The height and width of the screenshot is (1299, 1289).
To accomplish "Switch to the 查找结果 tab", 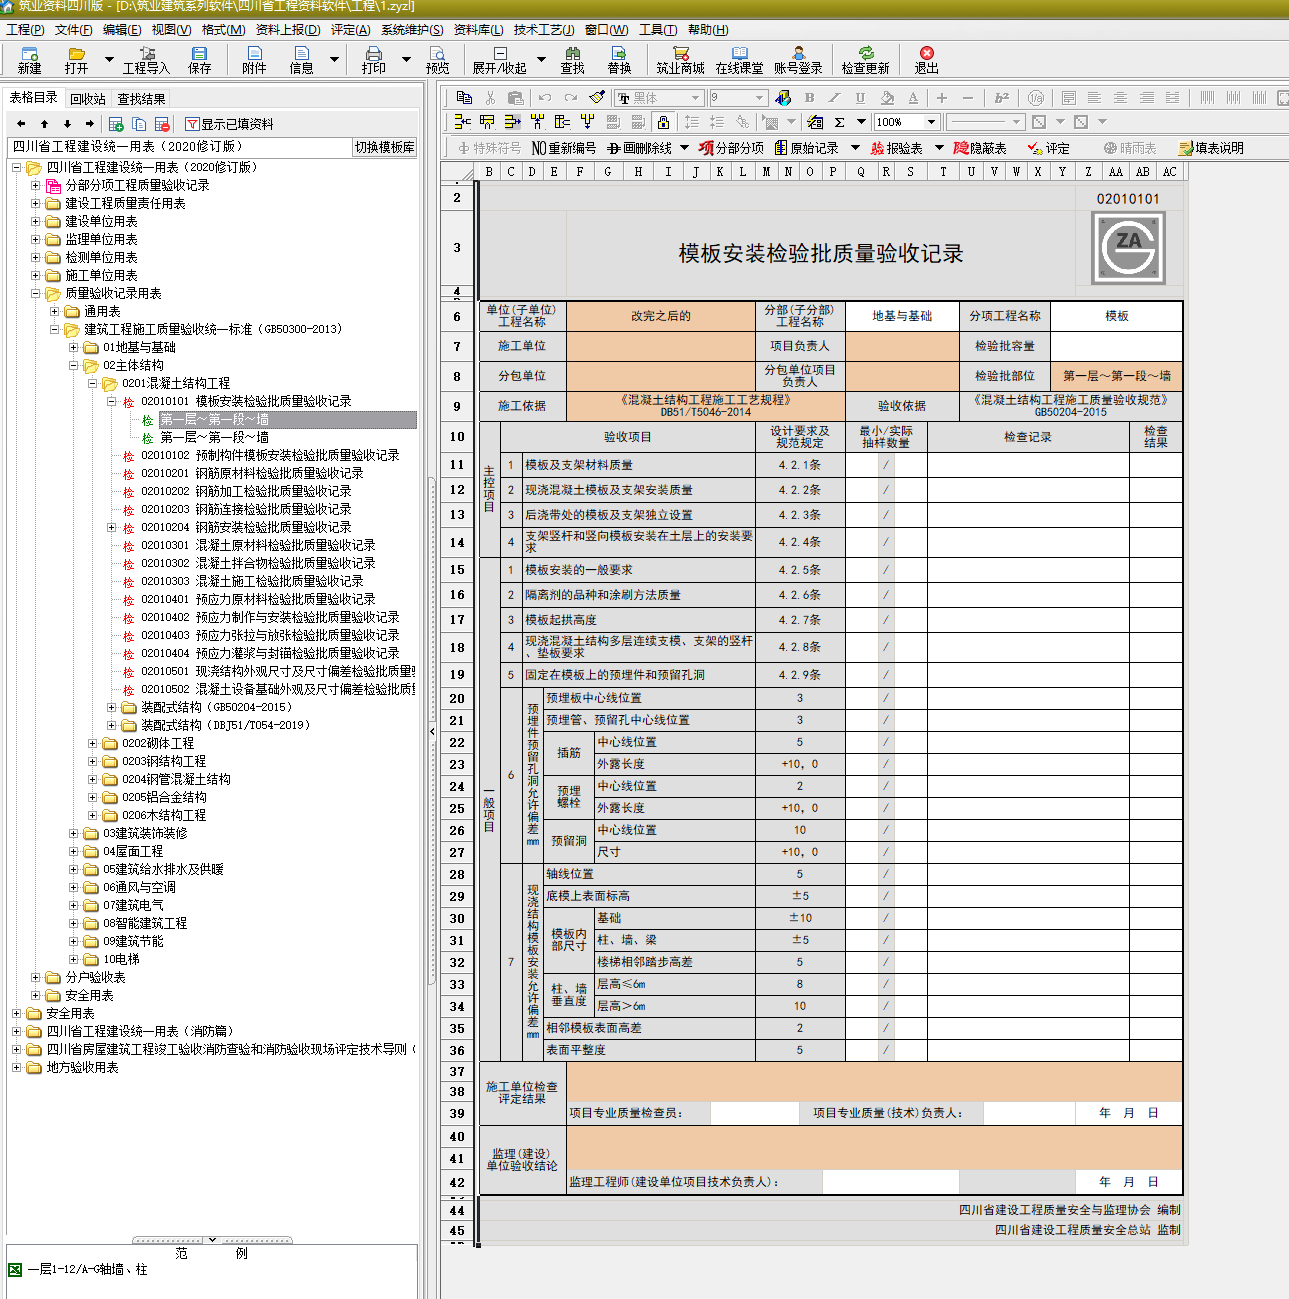I will coord(141,98).
